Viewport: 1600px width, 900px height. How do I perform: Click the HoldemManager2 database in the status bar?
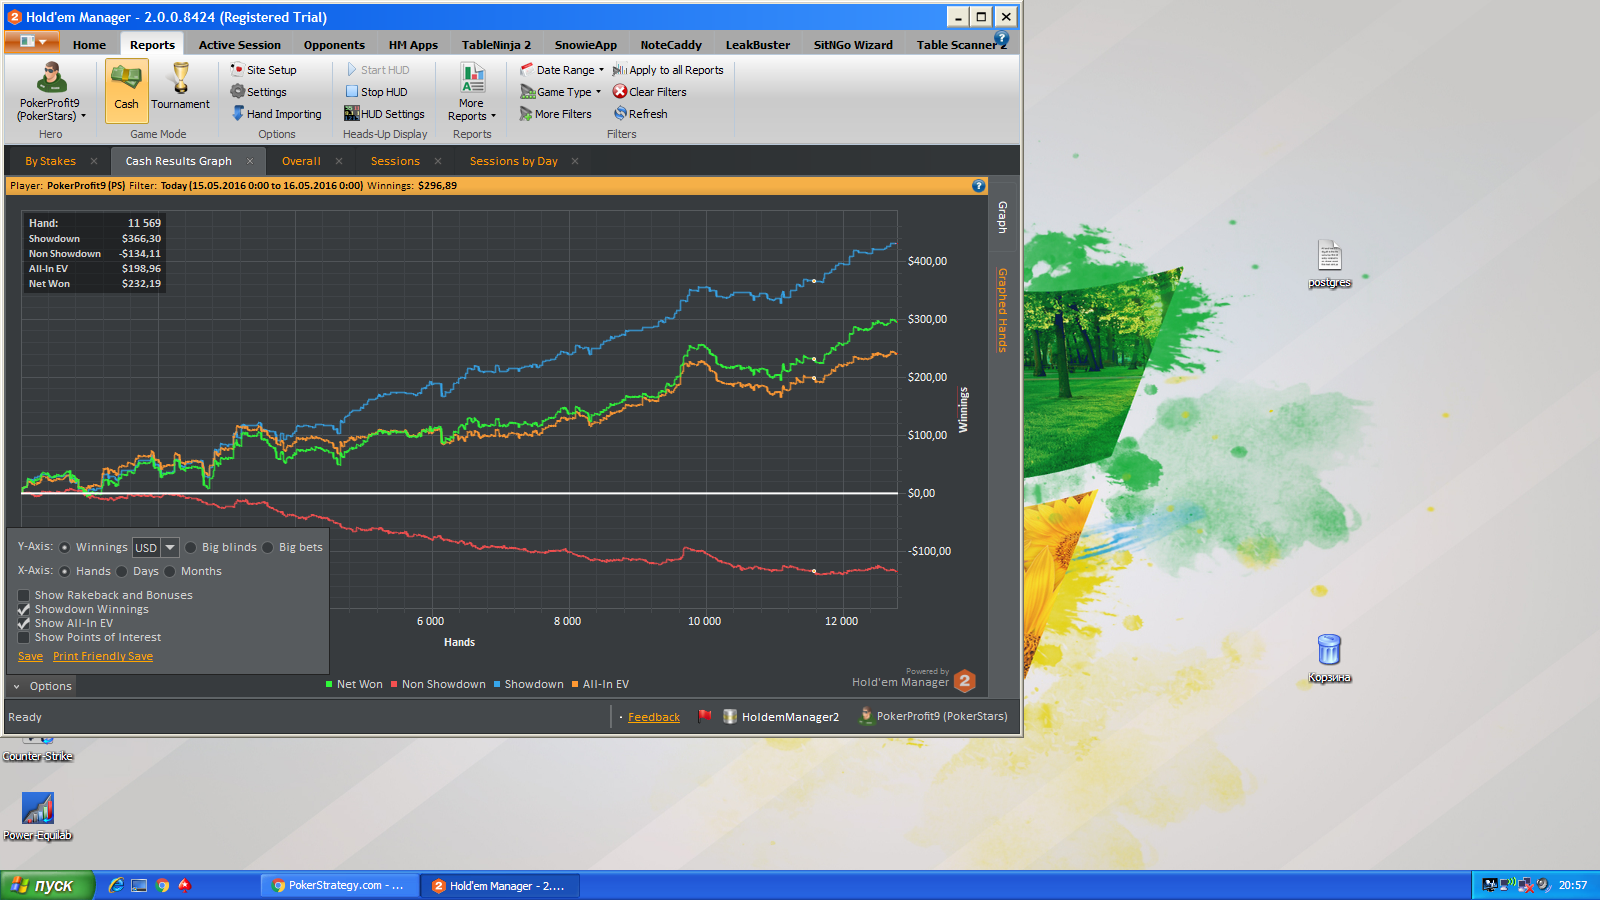click(781, 717)
